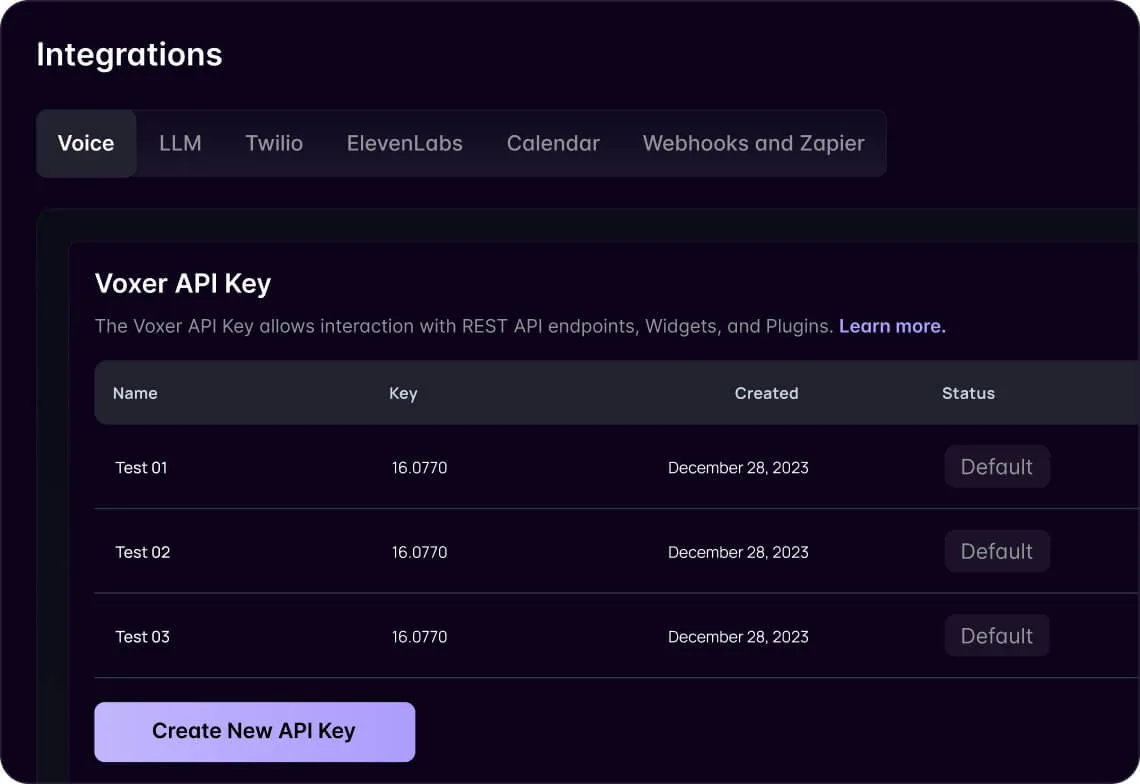Select the Test 03 API key row
This screenshot has height=784, width=1140.
[x=141, y=636]
